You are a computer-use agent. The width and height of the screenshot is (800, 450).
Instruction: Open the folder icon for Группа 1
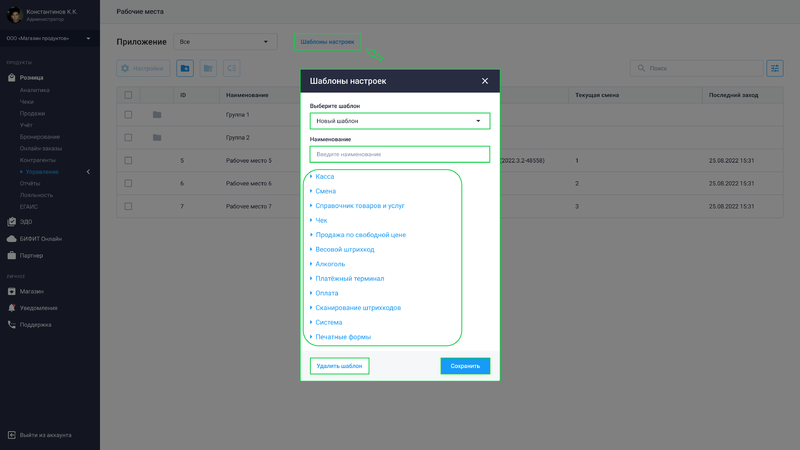tap(156, 115)
